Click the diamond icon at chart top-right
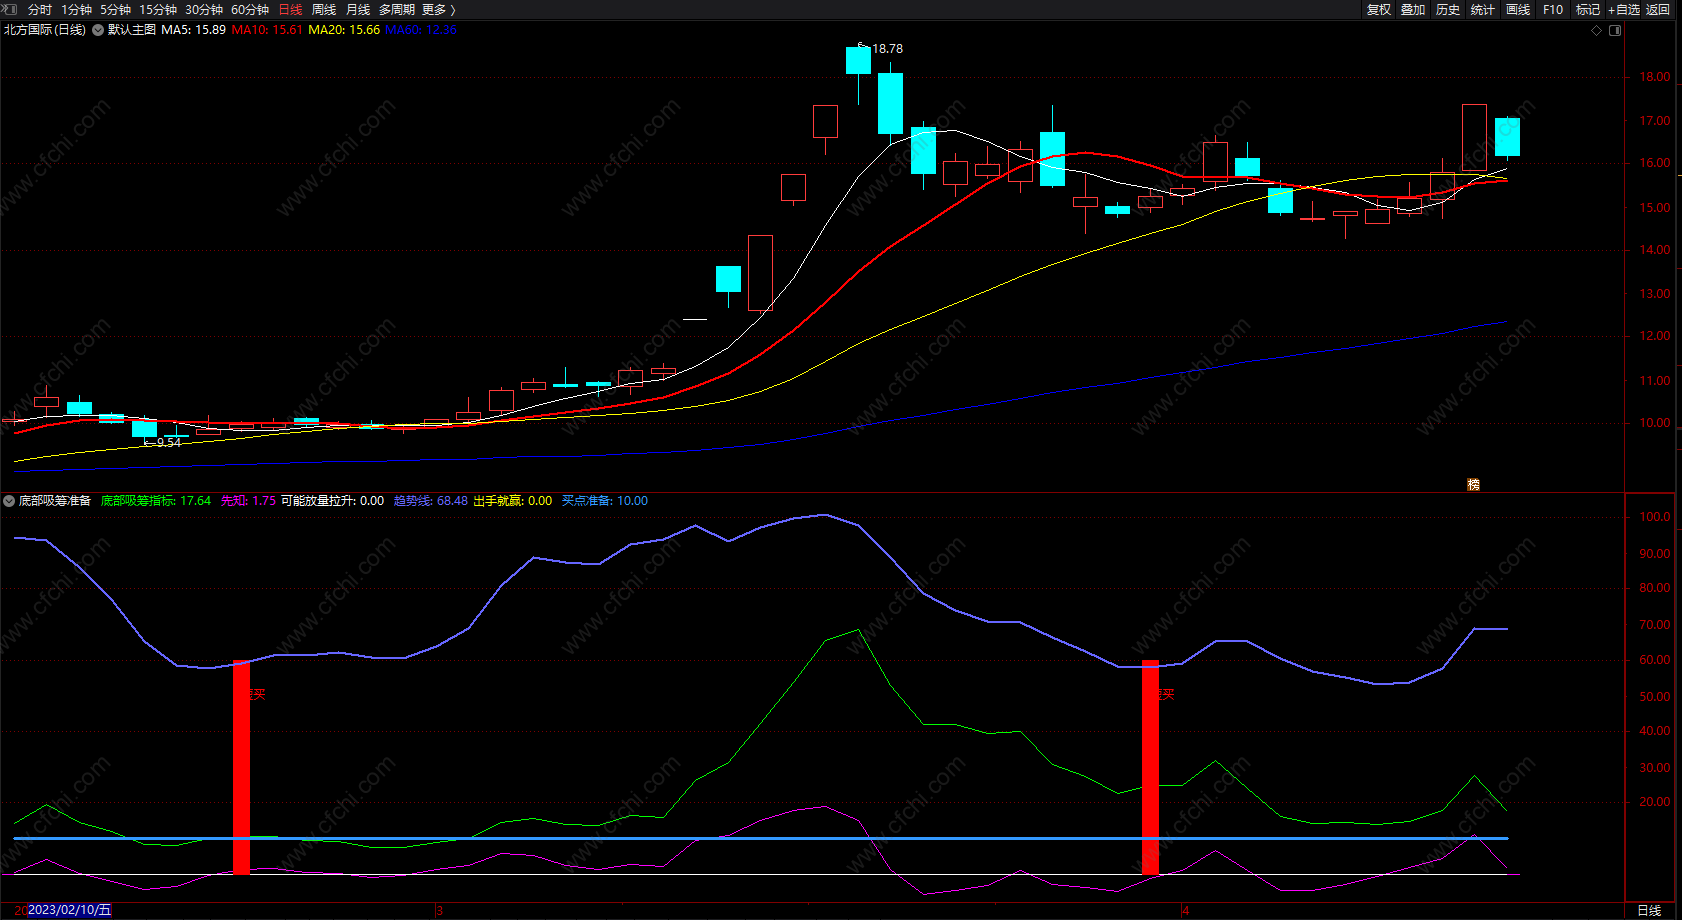 (1597, 30)
